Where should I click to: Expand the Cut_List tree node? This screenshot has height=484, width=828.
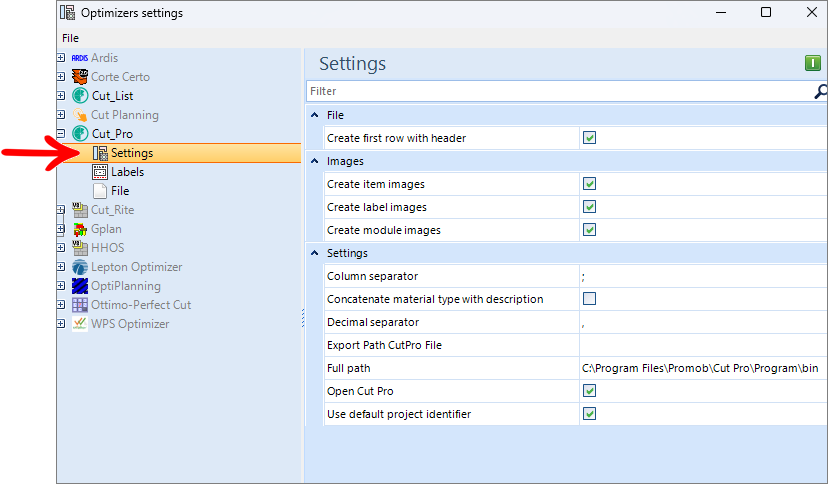(61, 96)
